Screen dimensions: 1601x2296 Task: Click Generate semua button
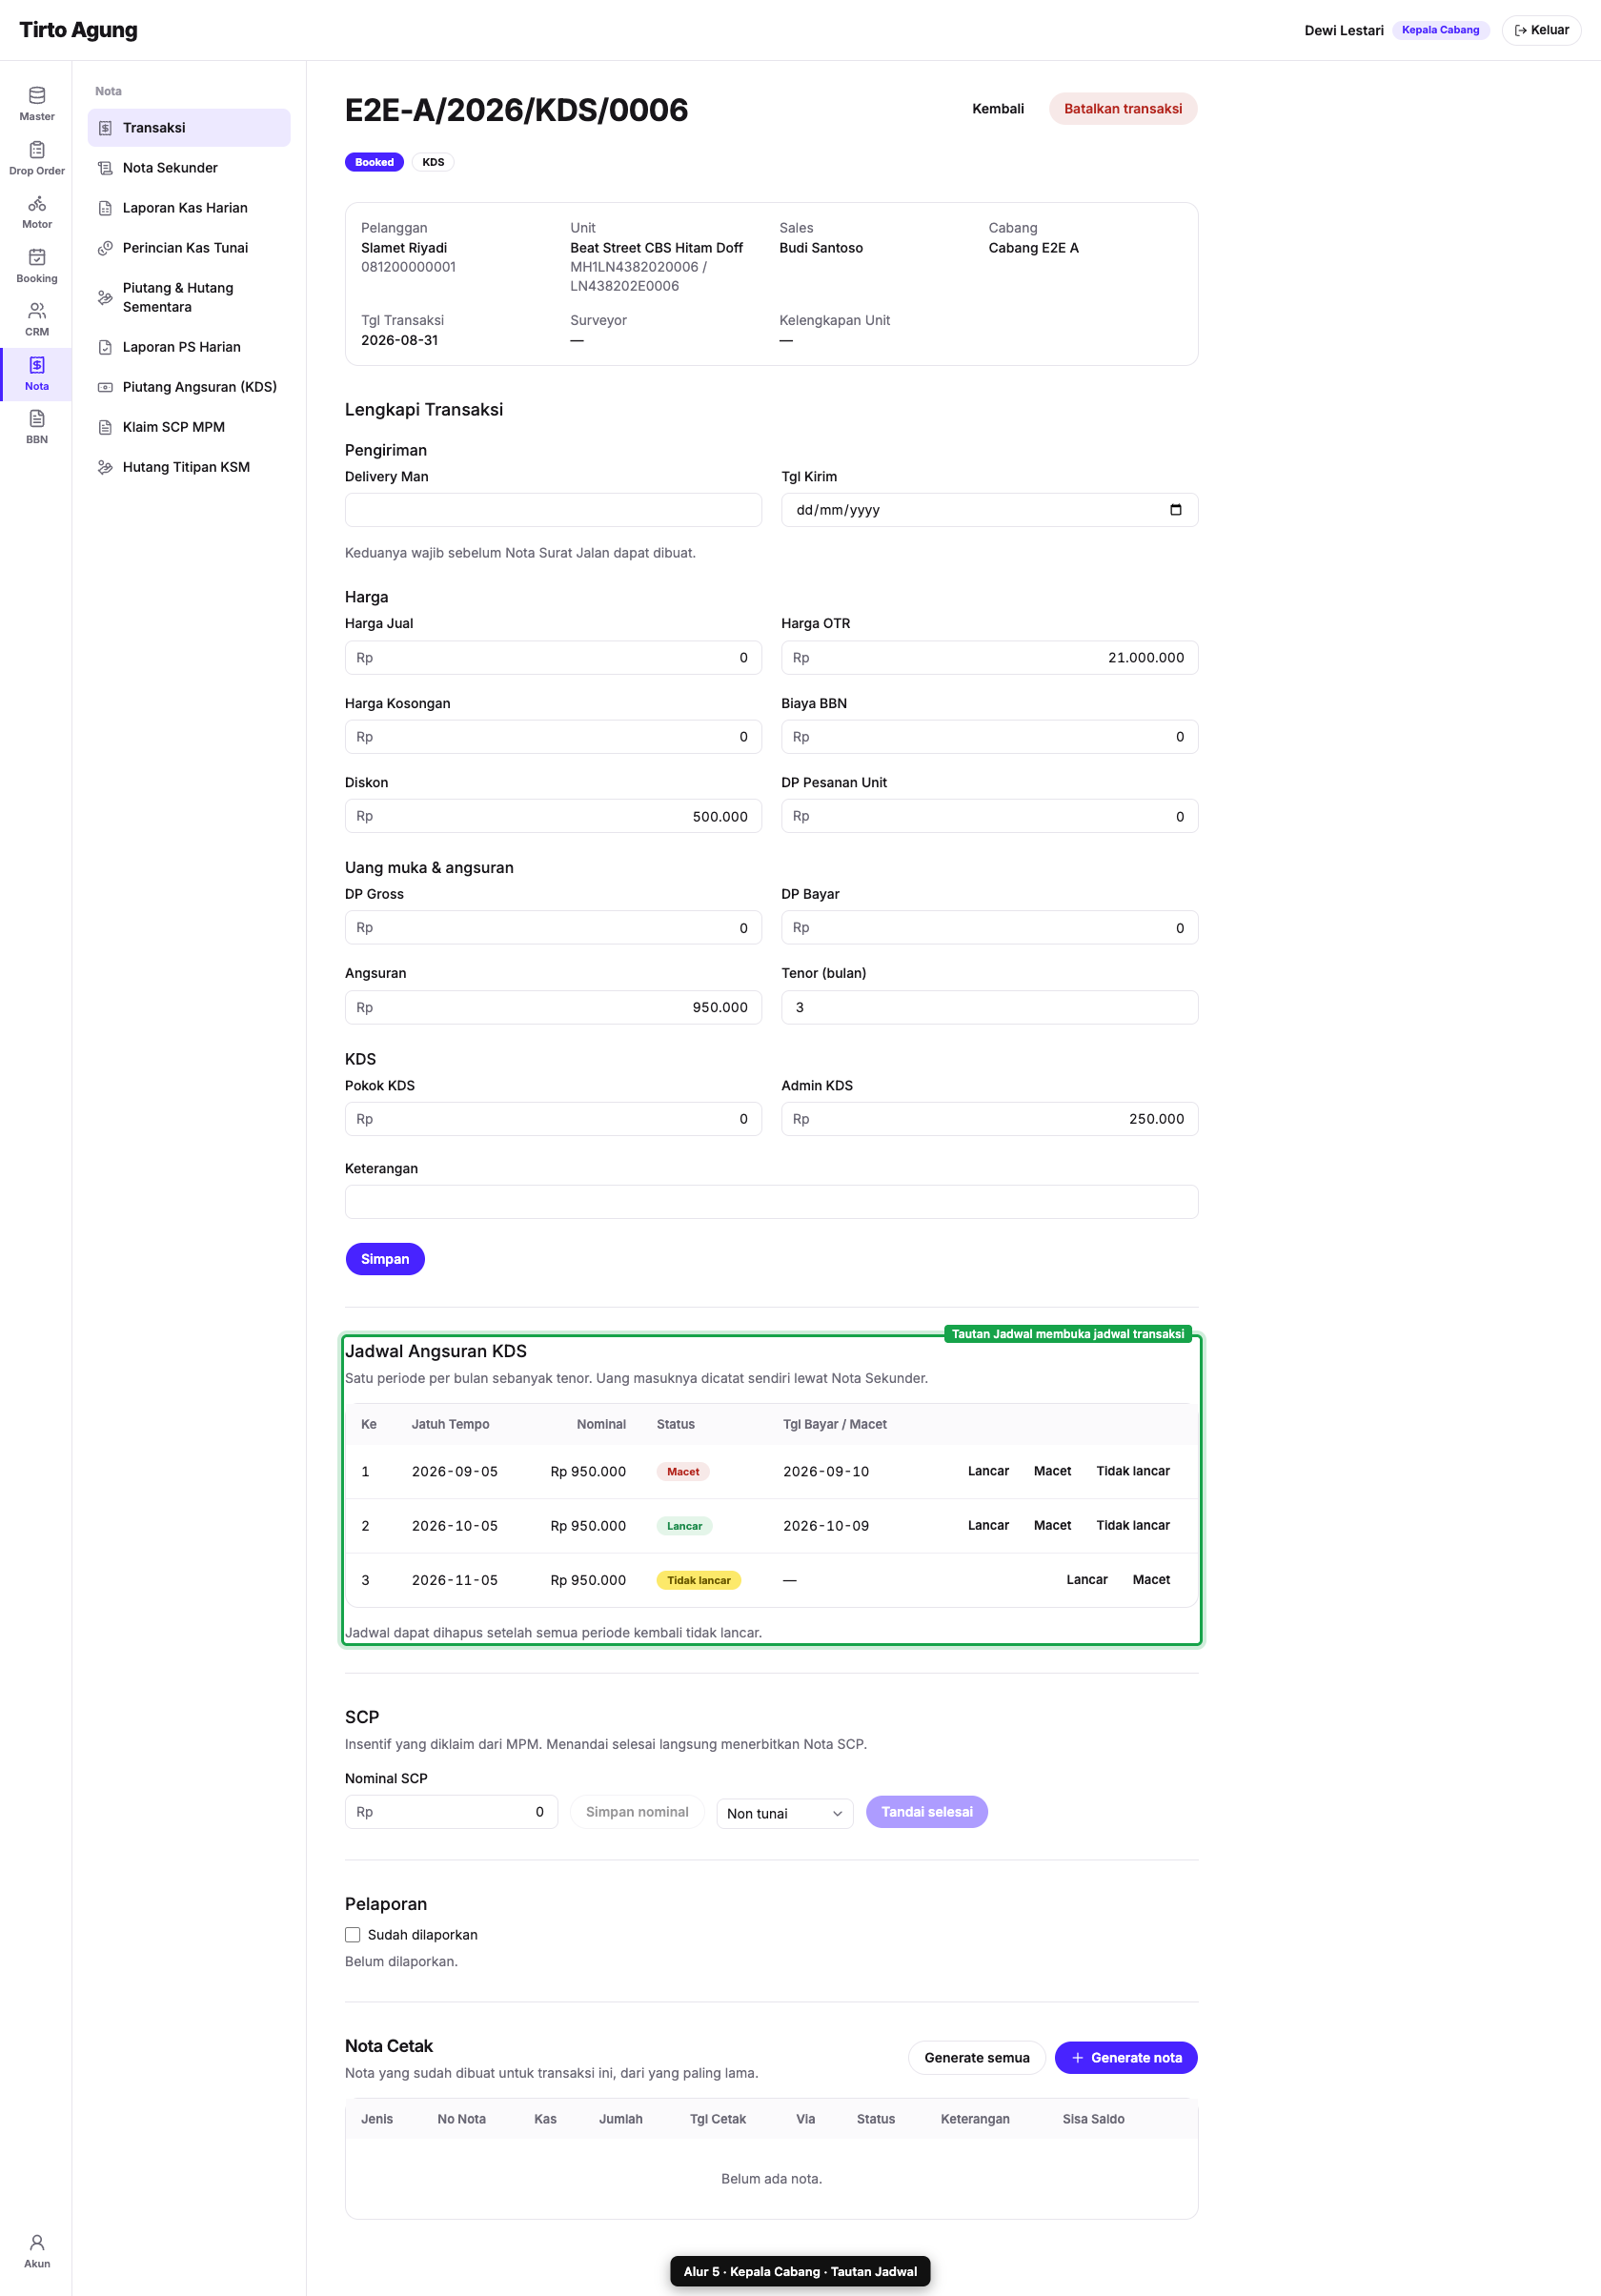pos(977,2057)
